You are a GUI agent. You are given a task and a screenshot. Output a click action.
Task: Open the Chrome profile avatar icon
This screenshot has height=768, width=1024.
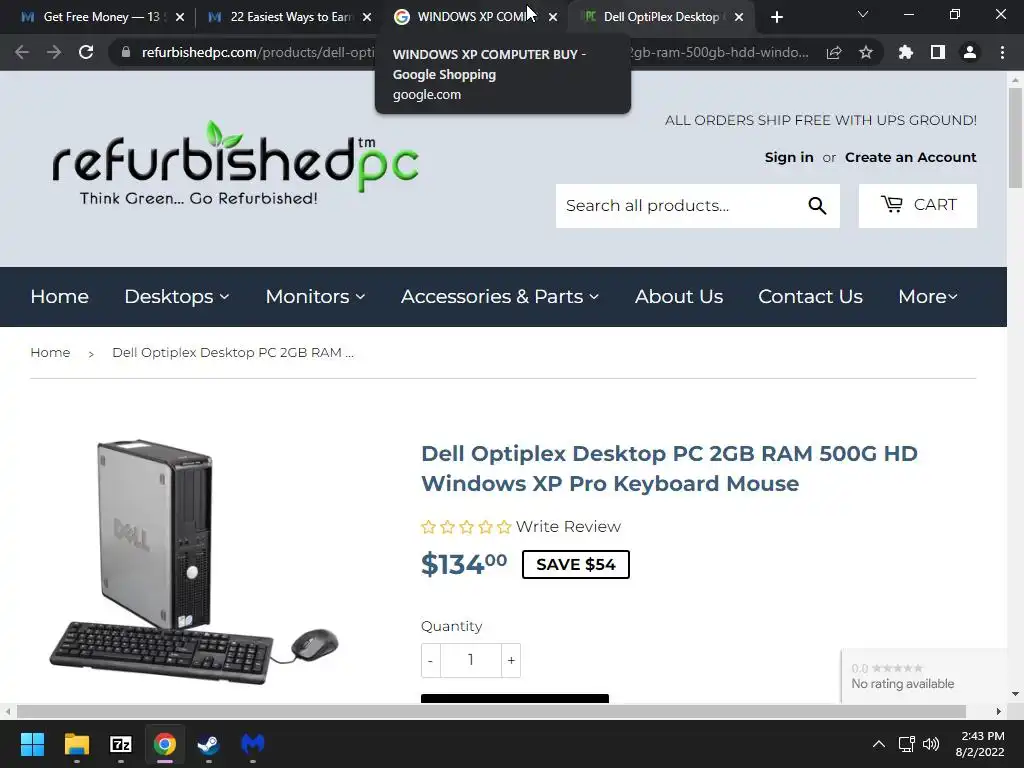pyautogui.click(x=970, y=52)
